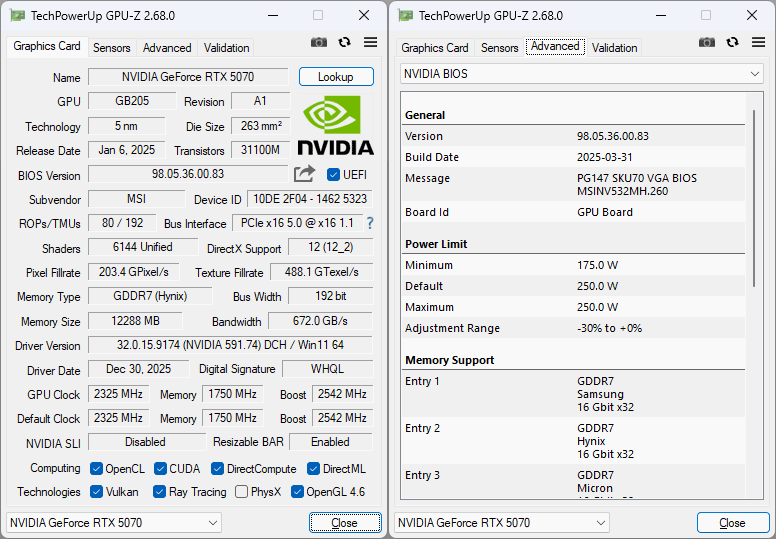Select Advanced tab in right window
Viewport: 776px width, 539px height.
[x=555, y=47]
